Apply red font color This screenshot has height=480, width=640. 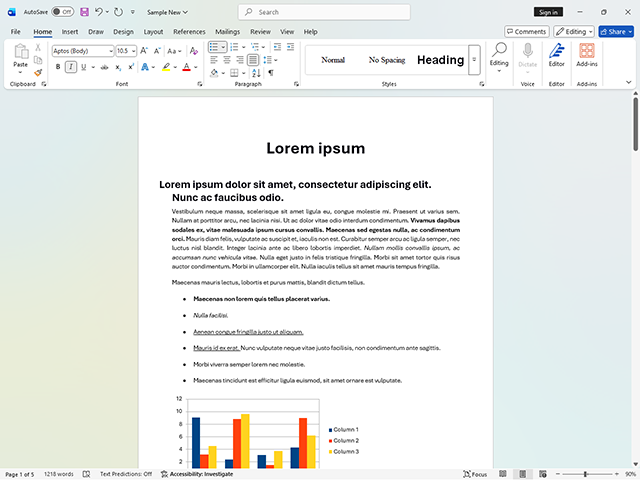click(x=187, y=67)
